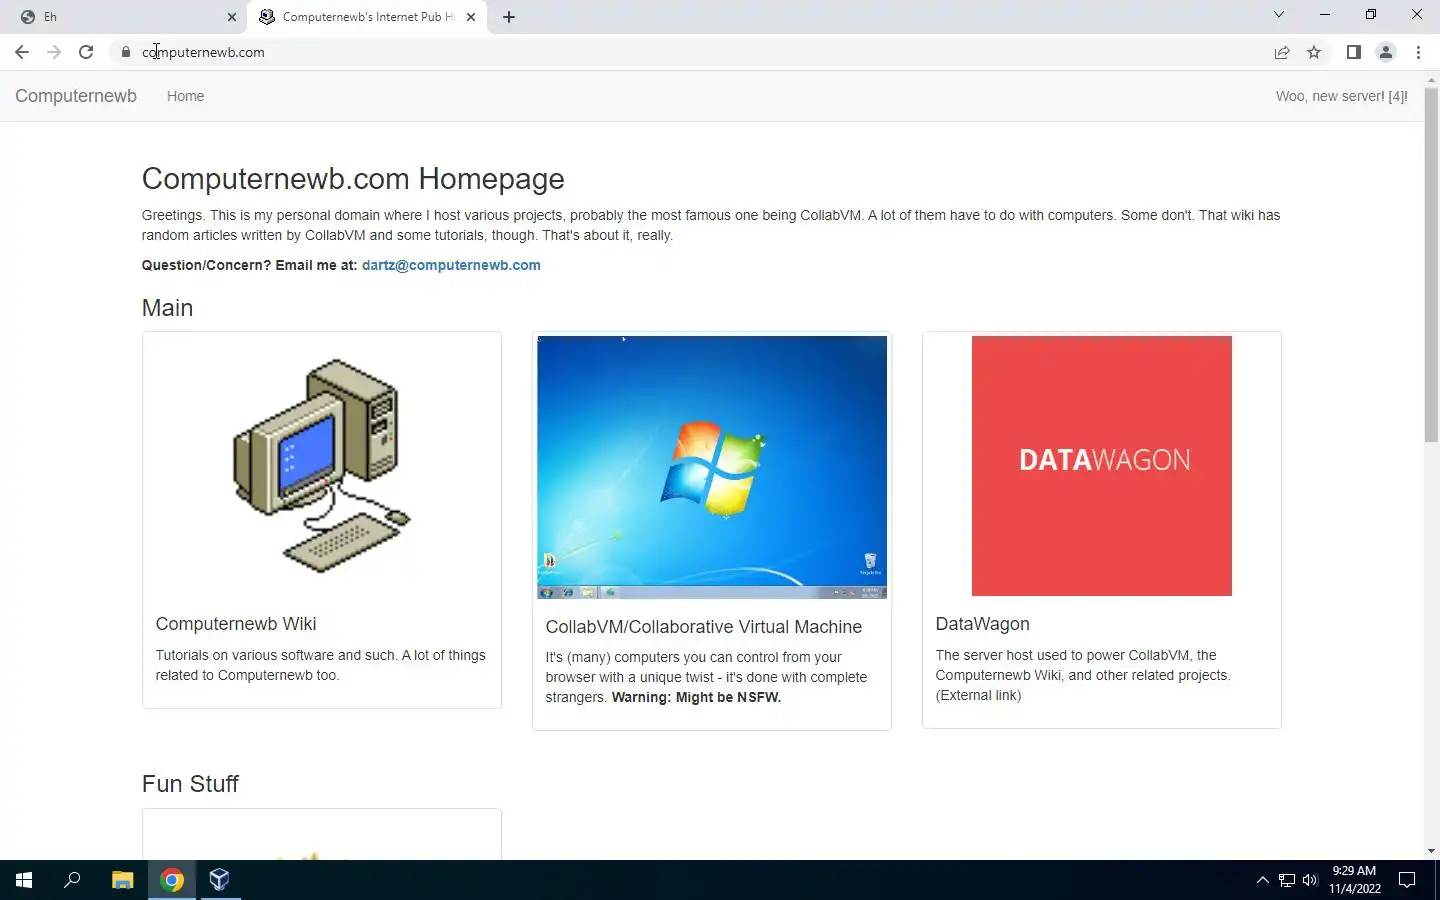Open the DataWagon red logo image
The image size is (1440, 900).
pyautogui.click(x=1102, y=466)
